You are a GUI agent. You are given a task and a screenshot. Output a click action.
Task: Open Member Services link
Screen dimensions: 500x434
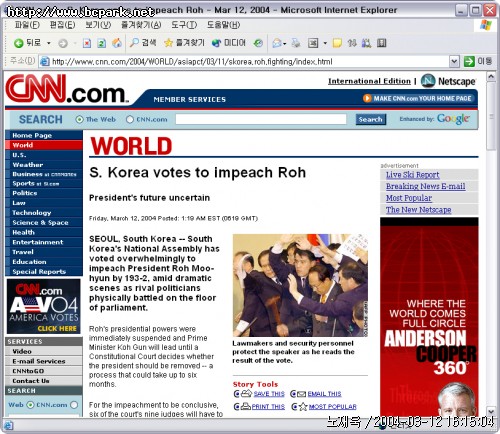[x=189, y=99]
